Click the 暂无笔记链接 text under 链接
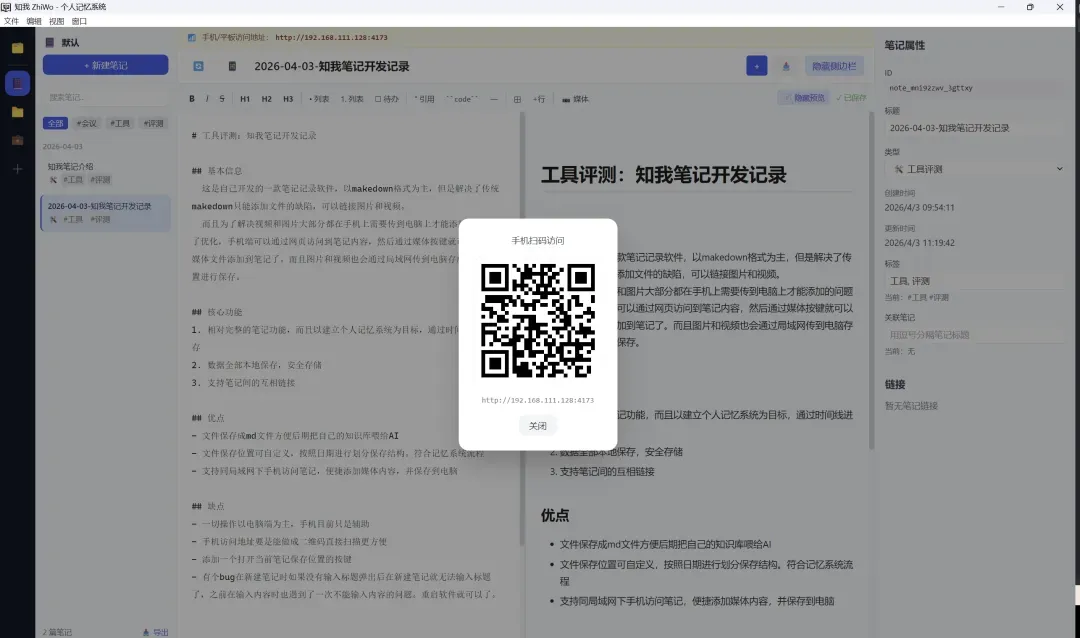The image size is (1080, 638). tap(911, 406)
